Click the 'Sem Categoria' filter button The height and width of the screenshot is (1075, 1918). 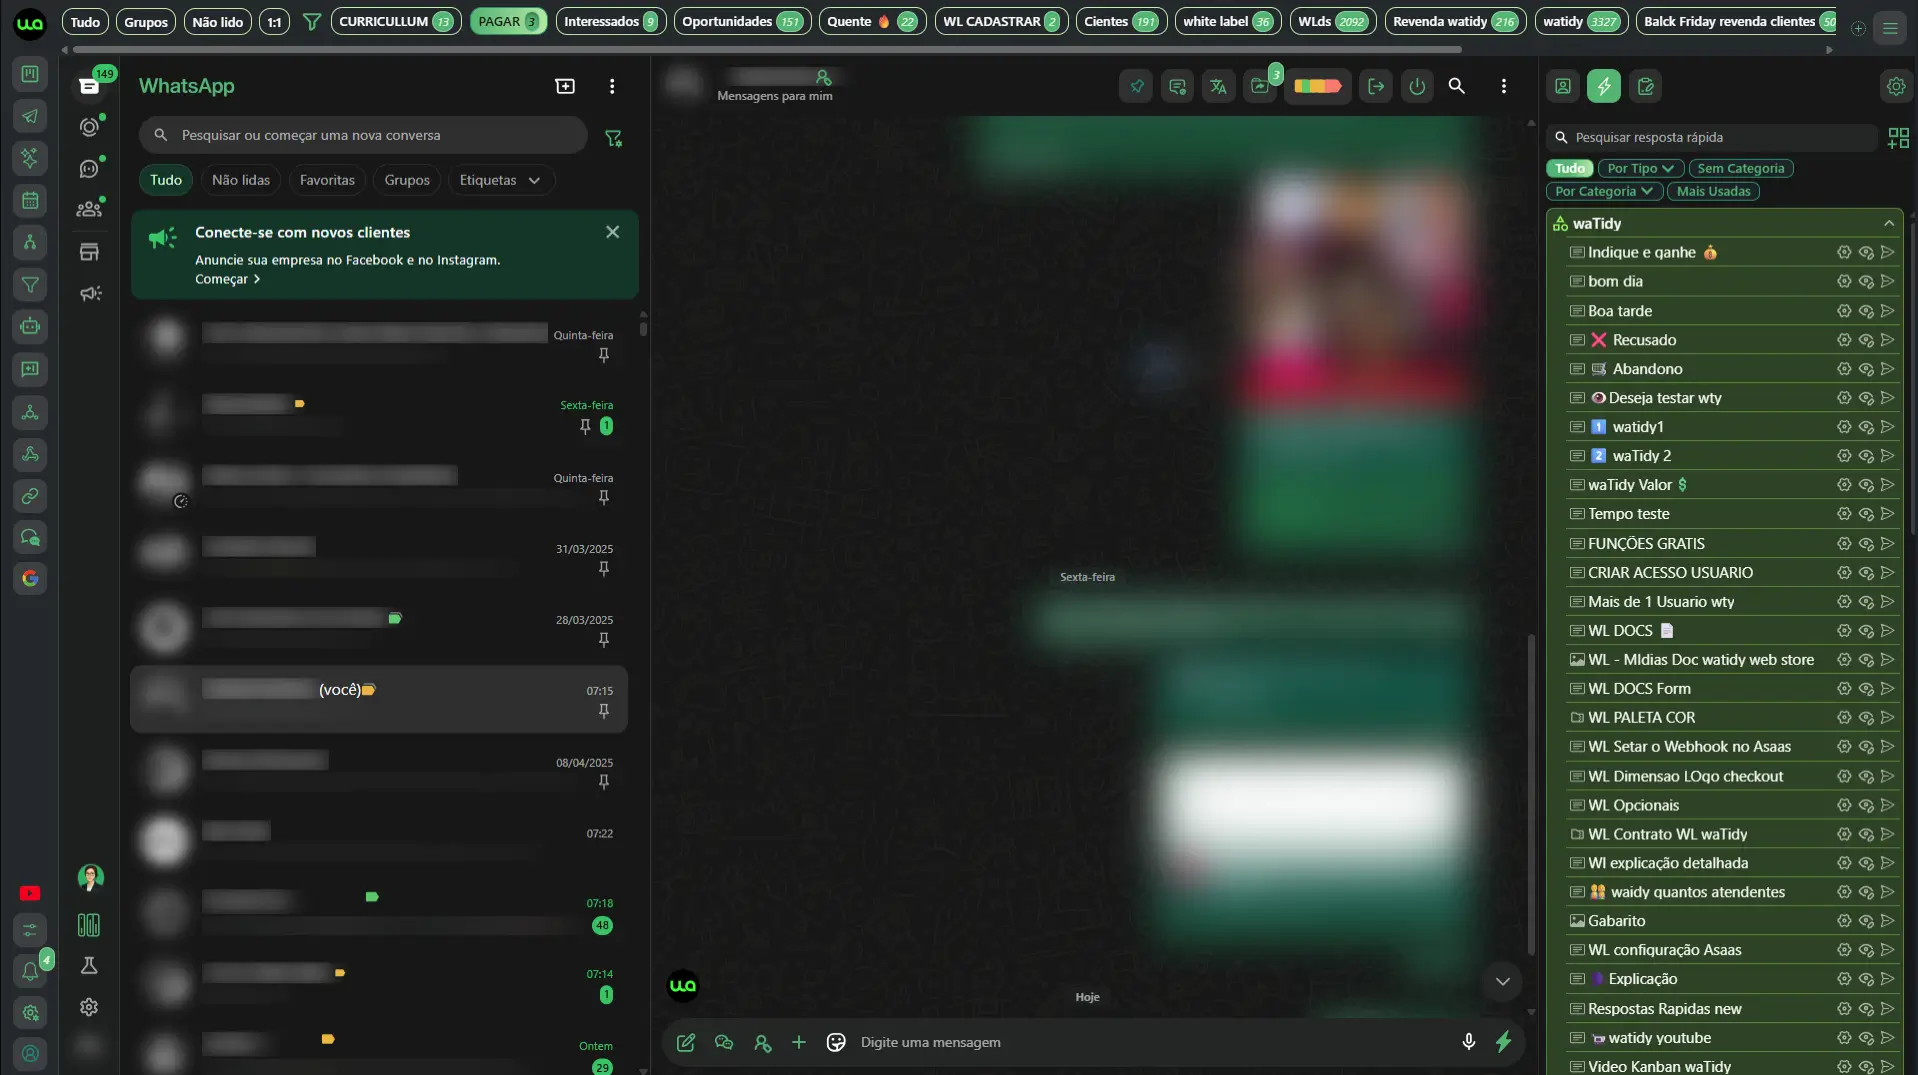tap(1740, 168)
